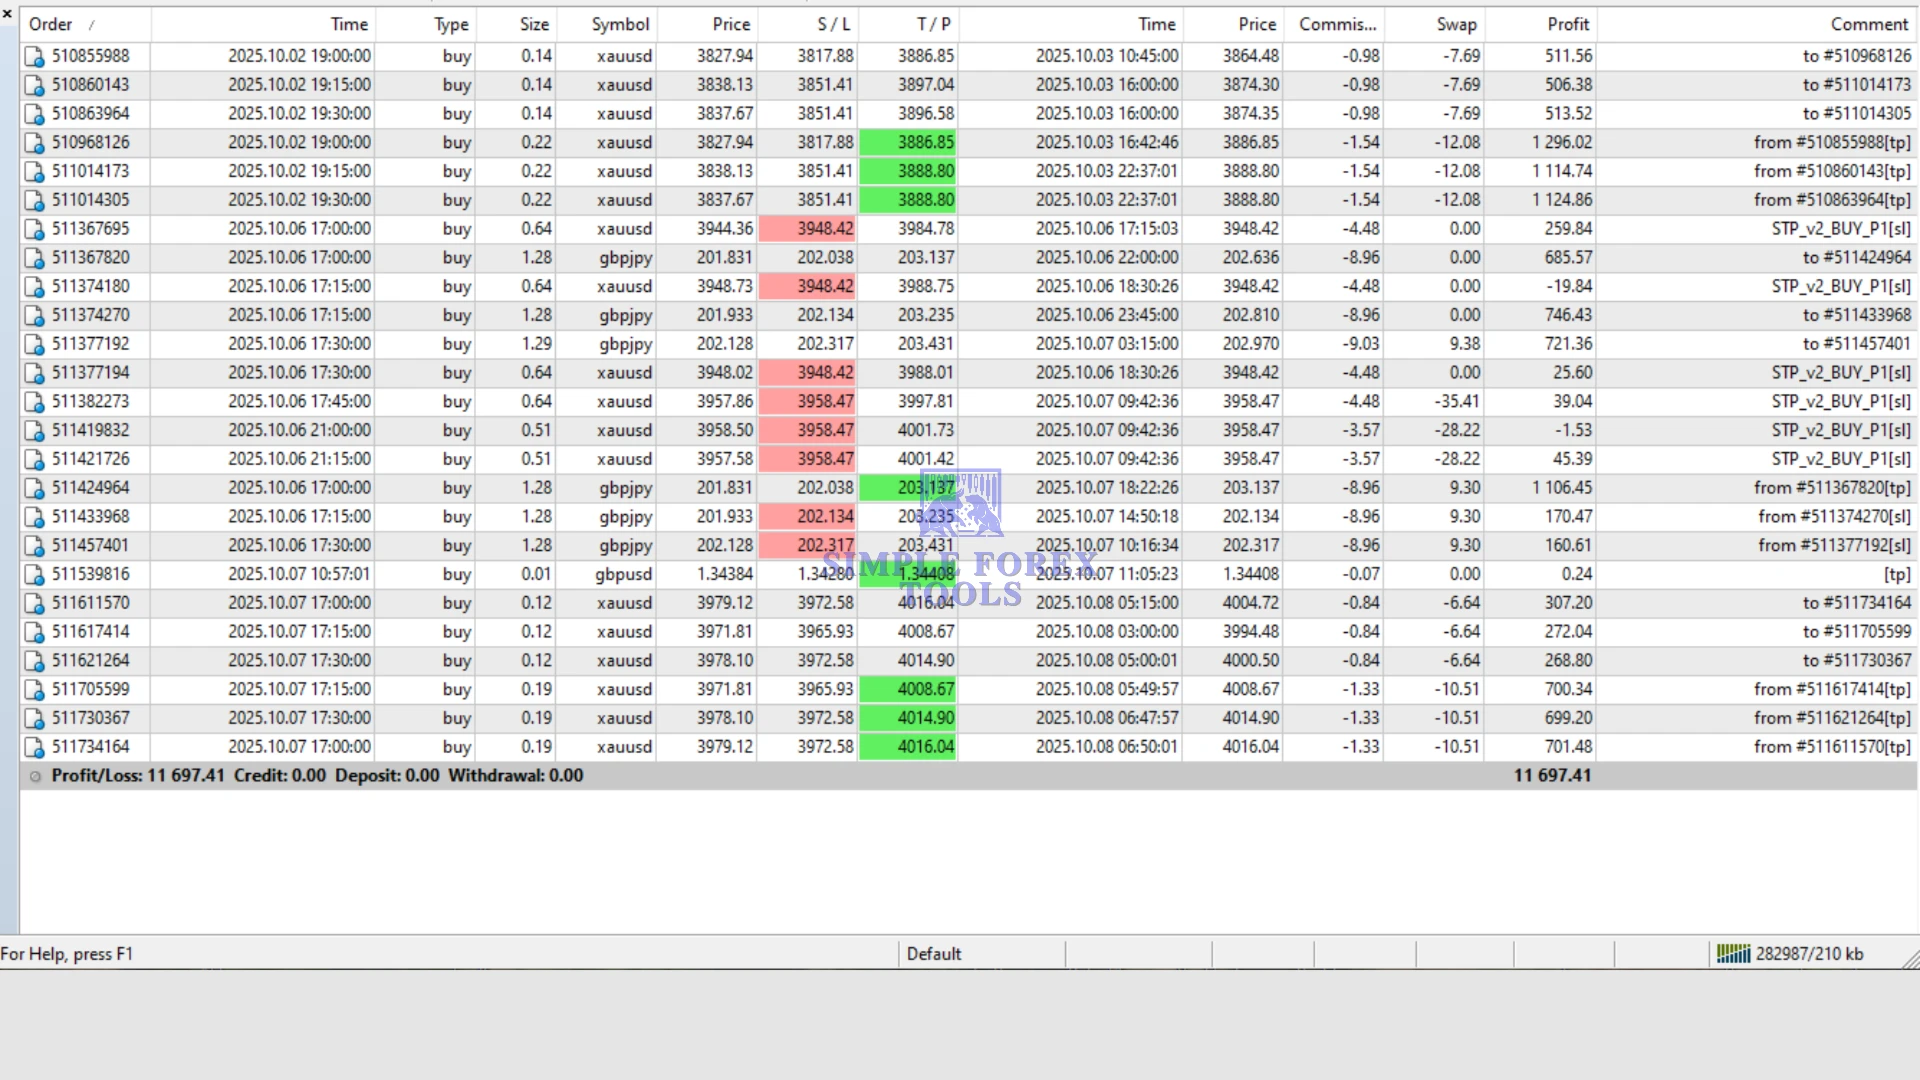Click the document icon next to order 511539816
The width and height of the screenshot is (1920, 1080).
[35, 575]
